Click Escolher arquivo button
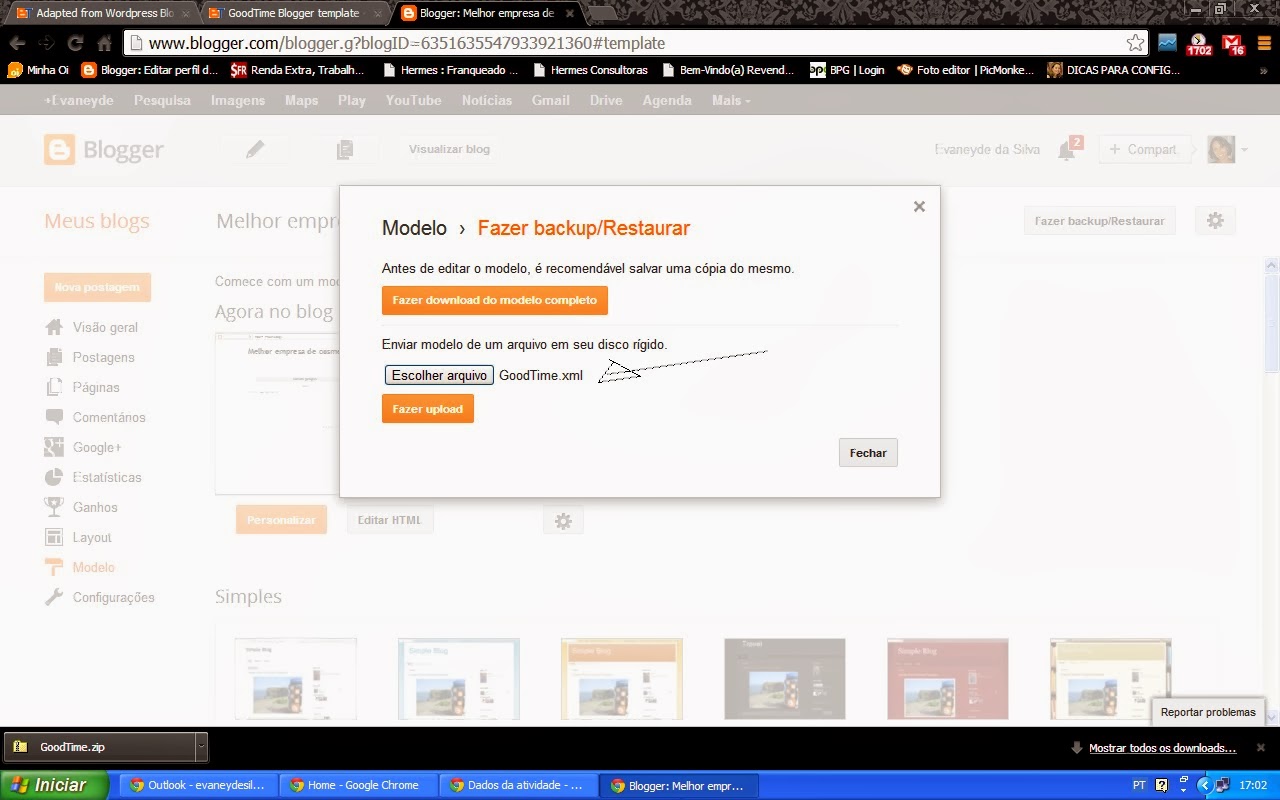The width and height of the screenshot is (1280, 800). pos(439,375)
